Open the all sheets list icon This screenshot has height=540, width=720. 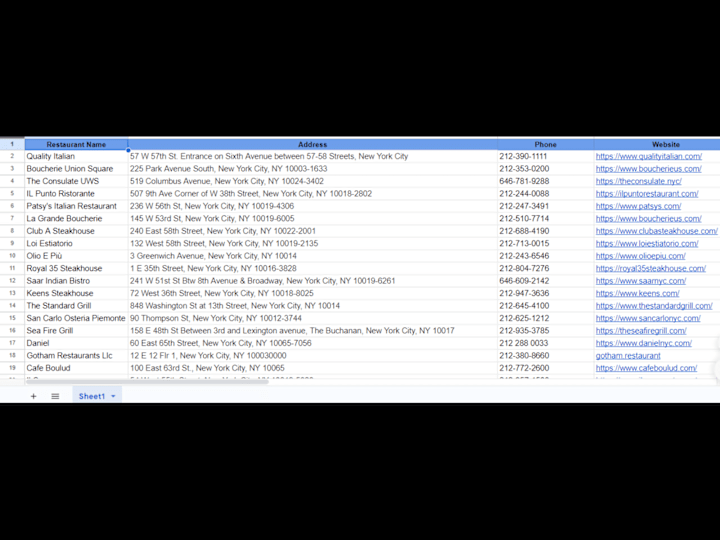point(55,396)
